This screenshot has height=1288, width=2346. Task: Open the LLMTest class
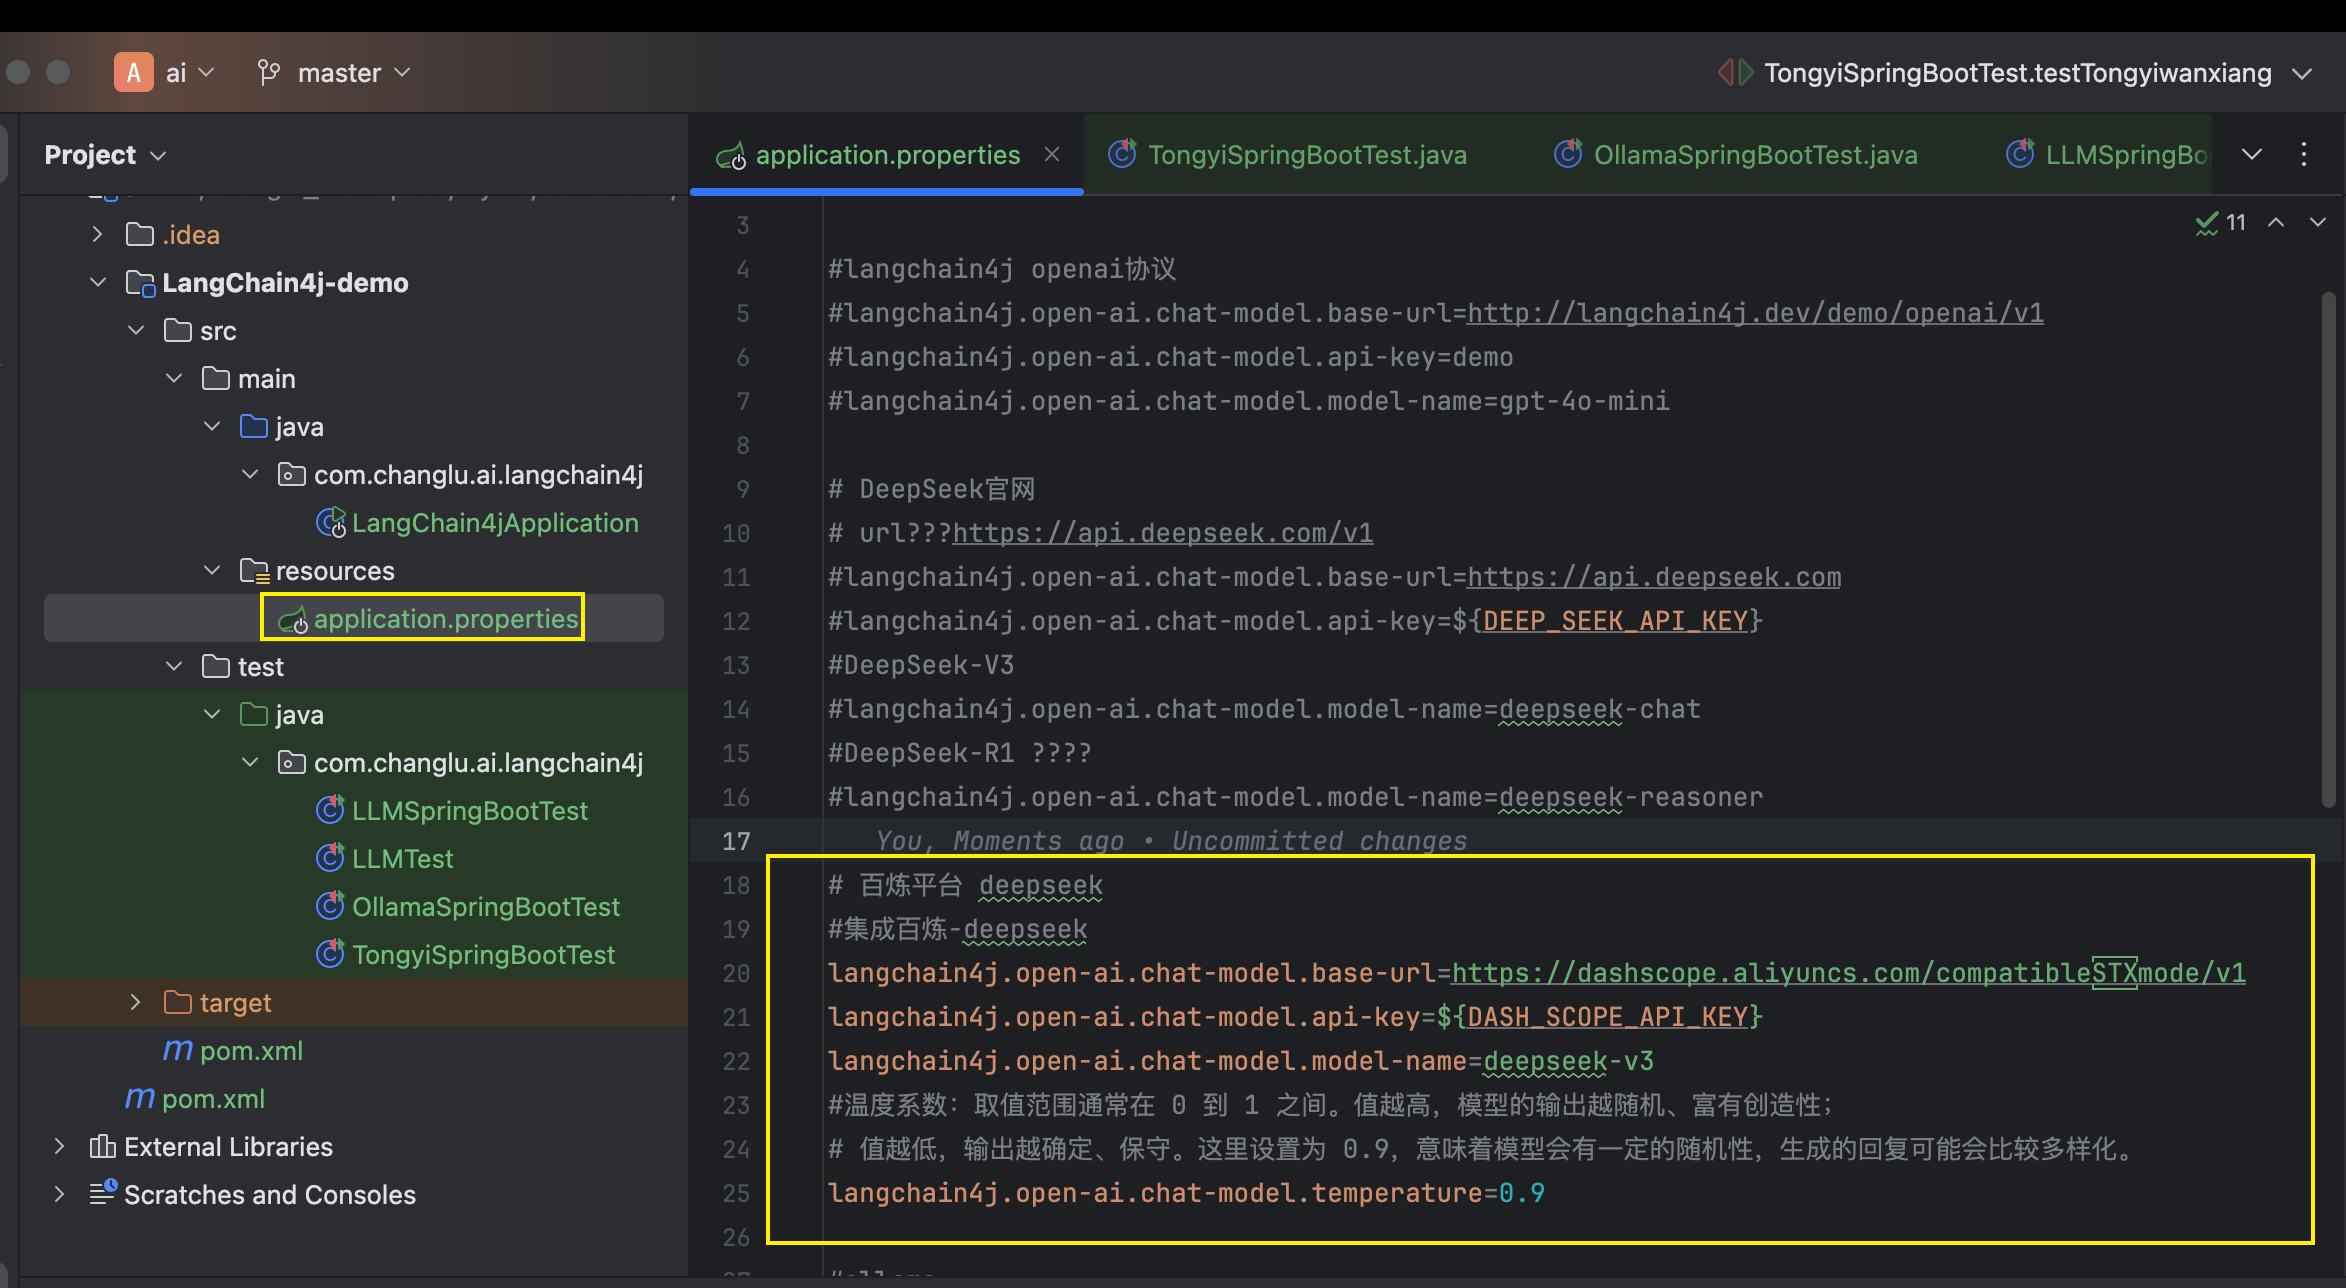tap(385, 859)
